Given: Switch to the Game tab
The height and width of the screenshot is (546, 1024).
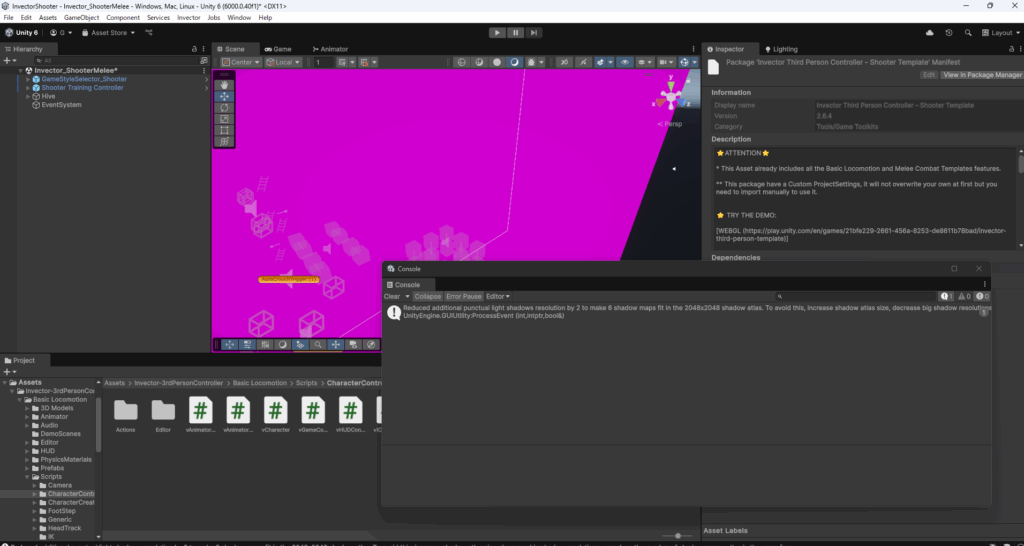Looking at the screenshot, I should tap(278, 49).
